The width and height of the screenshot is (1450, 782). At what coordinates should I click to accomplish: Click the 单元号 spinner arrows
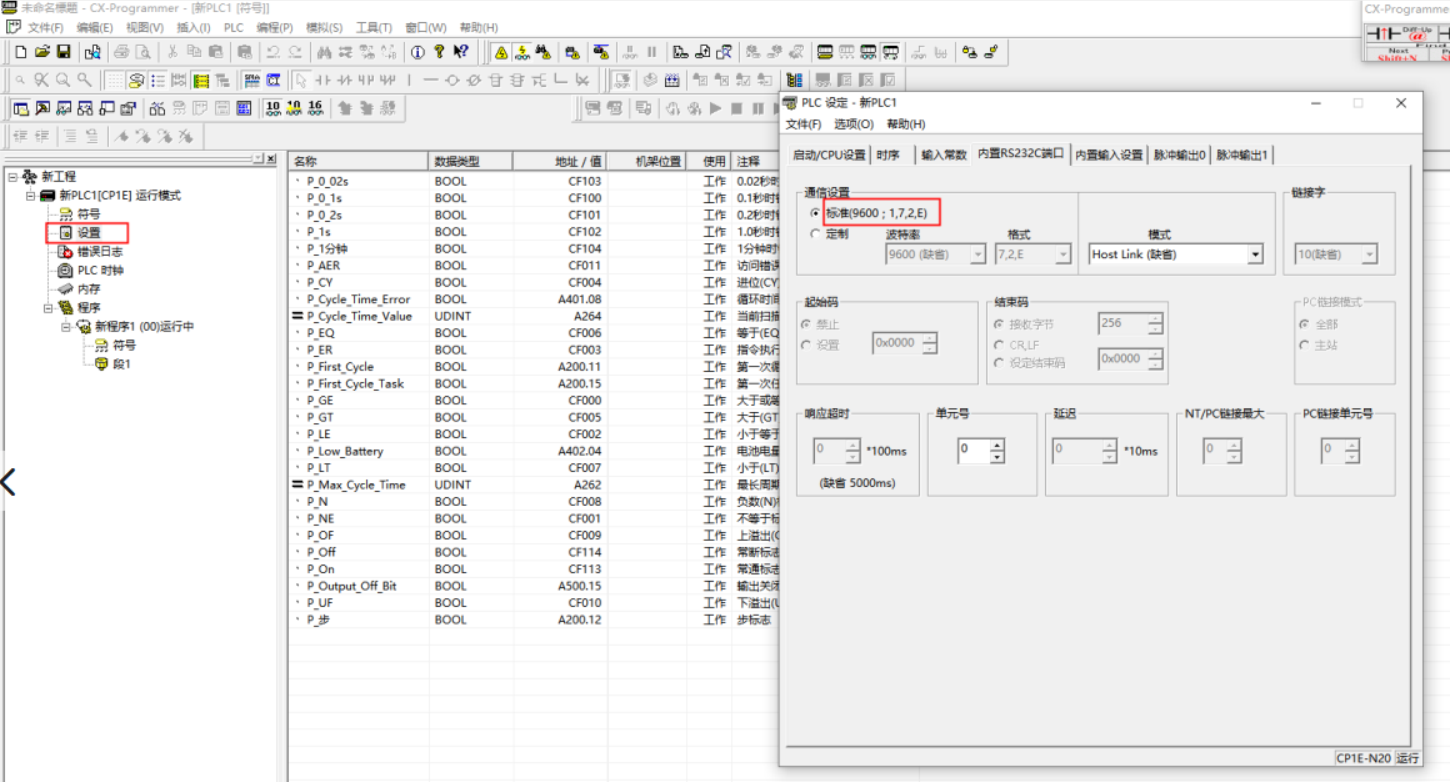tap(997, 451)
